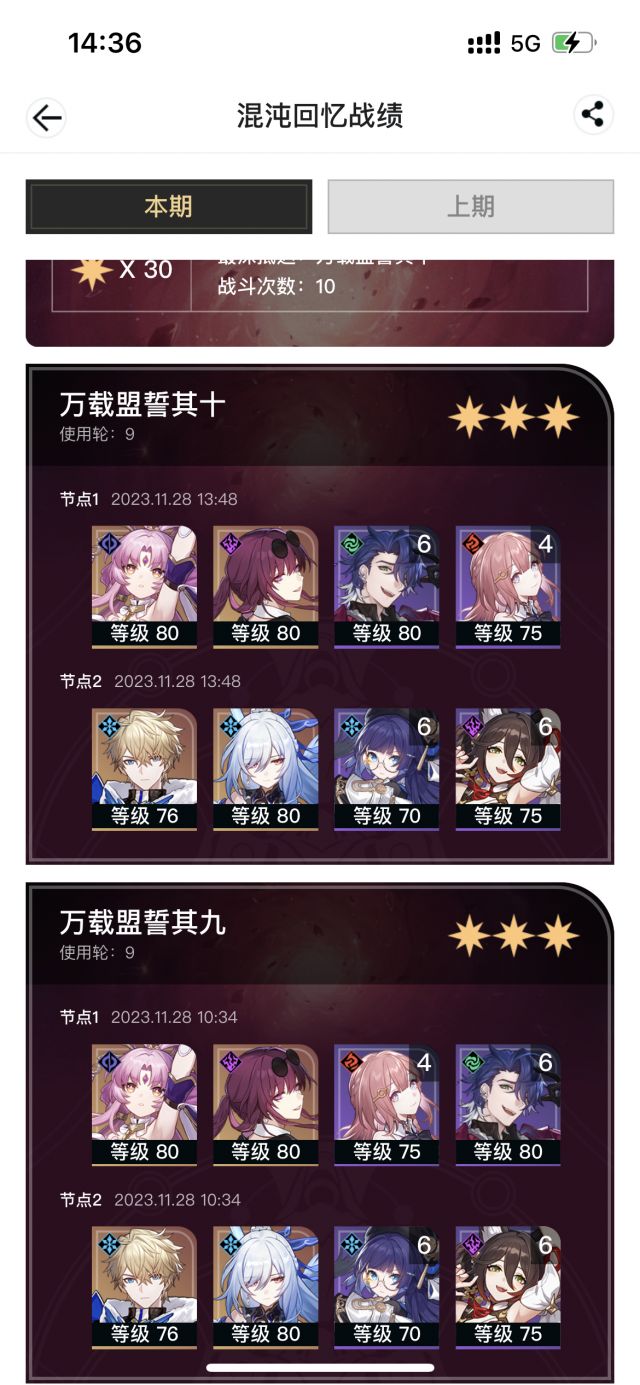
Task: Tap the blond level 76 character in 万载盟誓其十 节点2
Action: click(144, 770)
